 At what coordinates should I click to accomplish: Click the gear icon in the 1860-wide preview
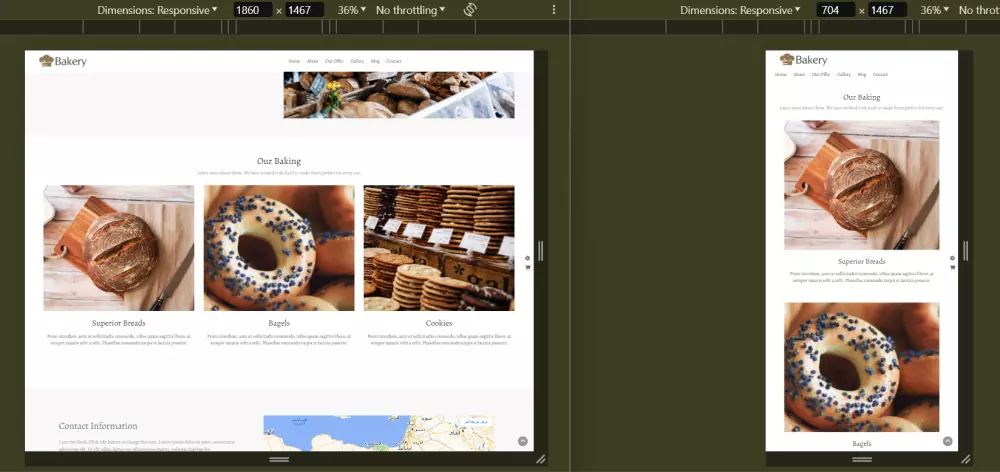click(527, 258)
